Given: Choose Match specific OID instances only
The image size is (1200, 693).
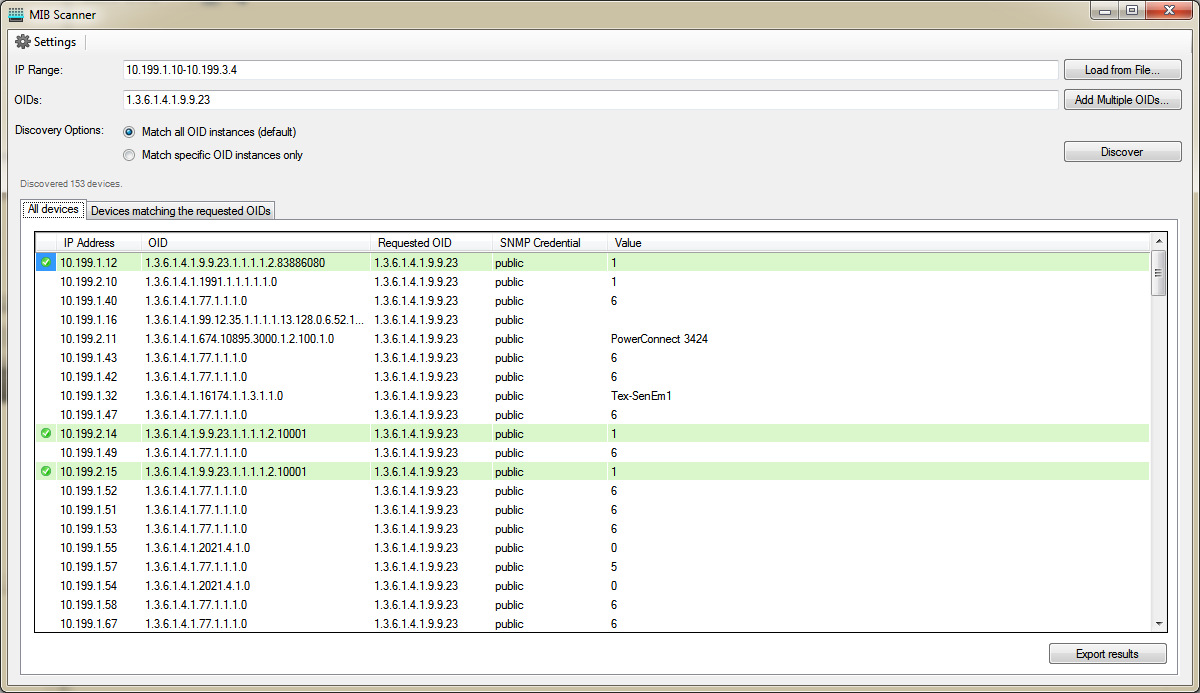Looking at the screenshot, I should coord(128,155).
